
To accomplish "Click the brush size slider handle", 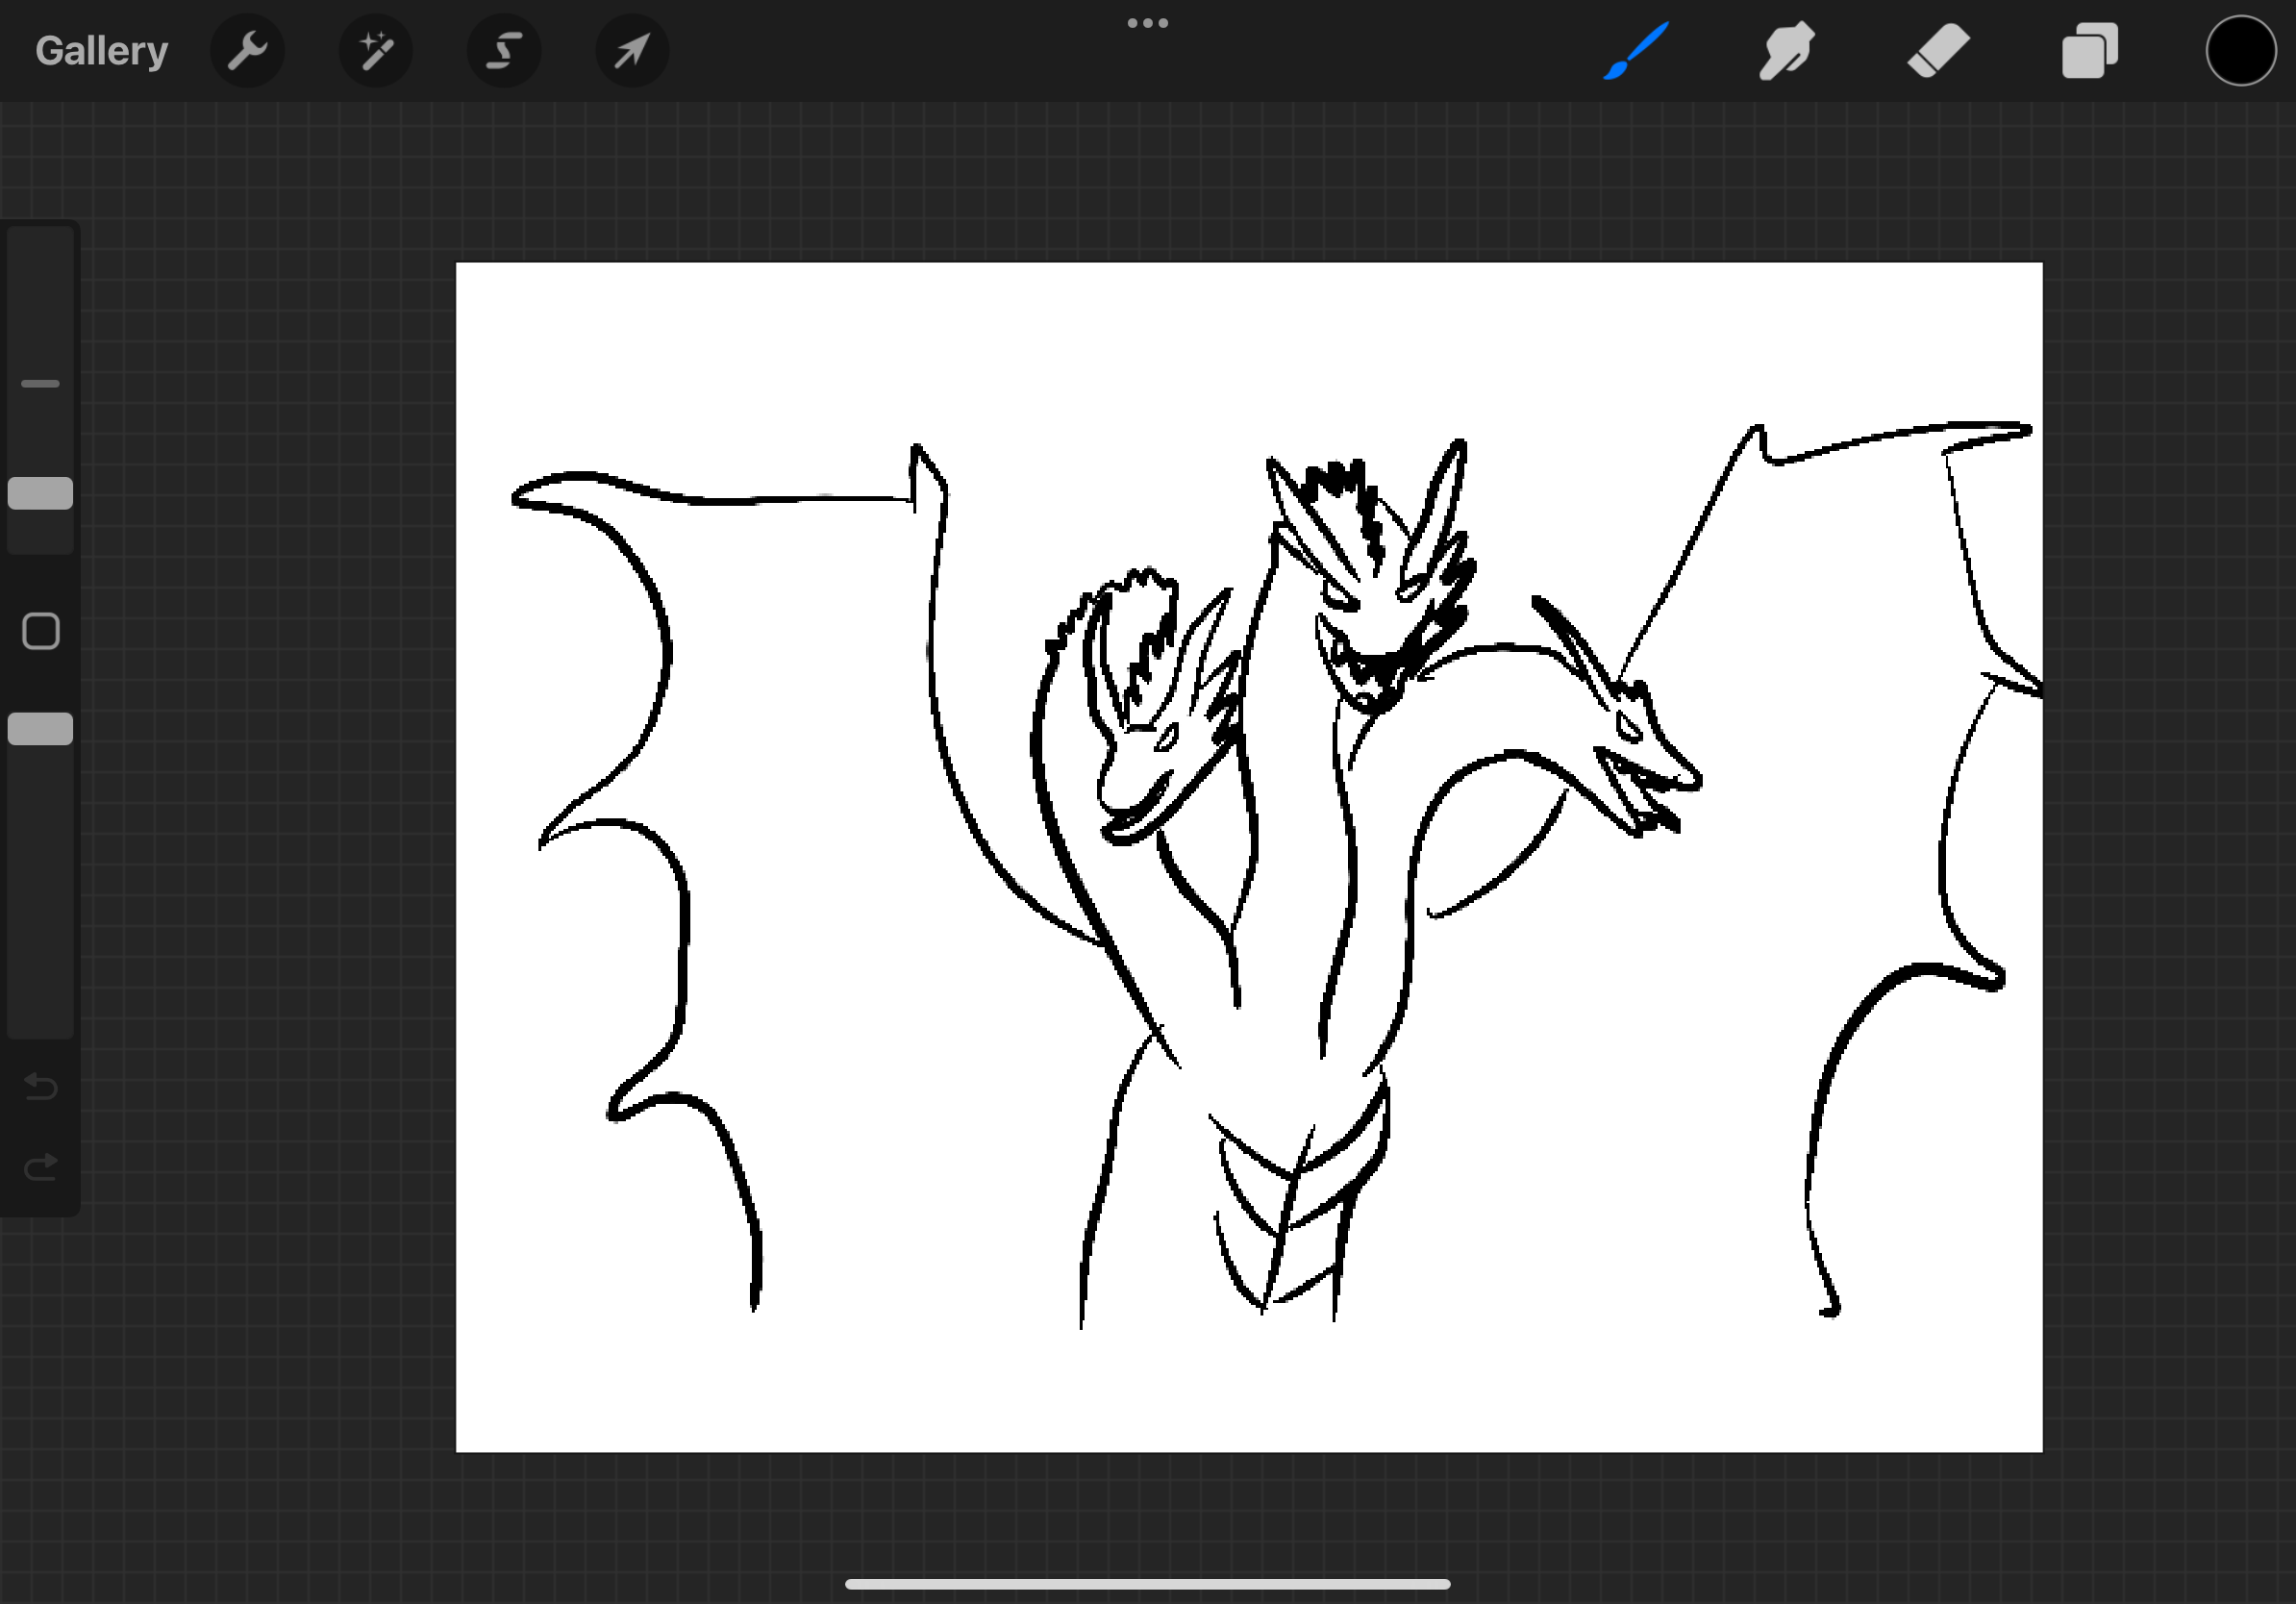I will [x=40, y=493].
